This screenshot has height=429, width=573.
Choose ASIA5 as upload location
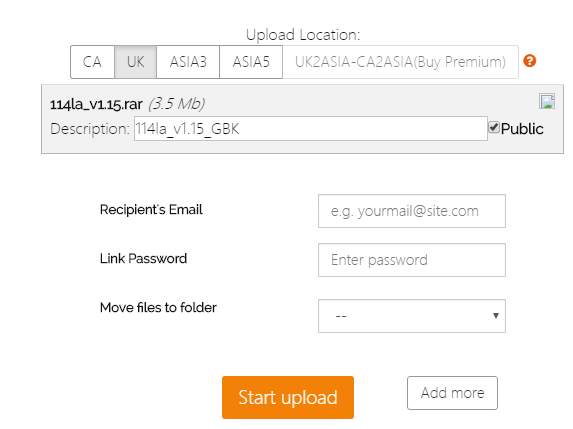point(251,62)
